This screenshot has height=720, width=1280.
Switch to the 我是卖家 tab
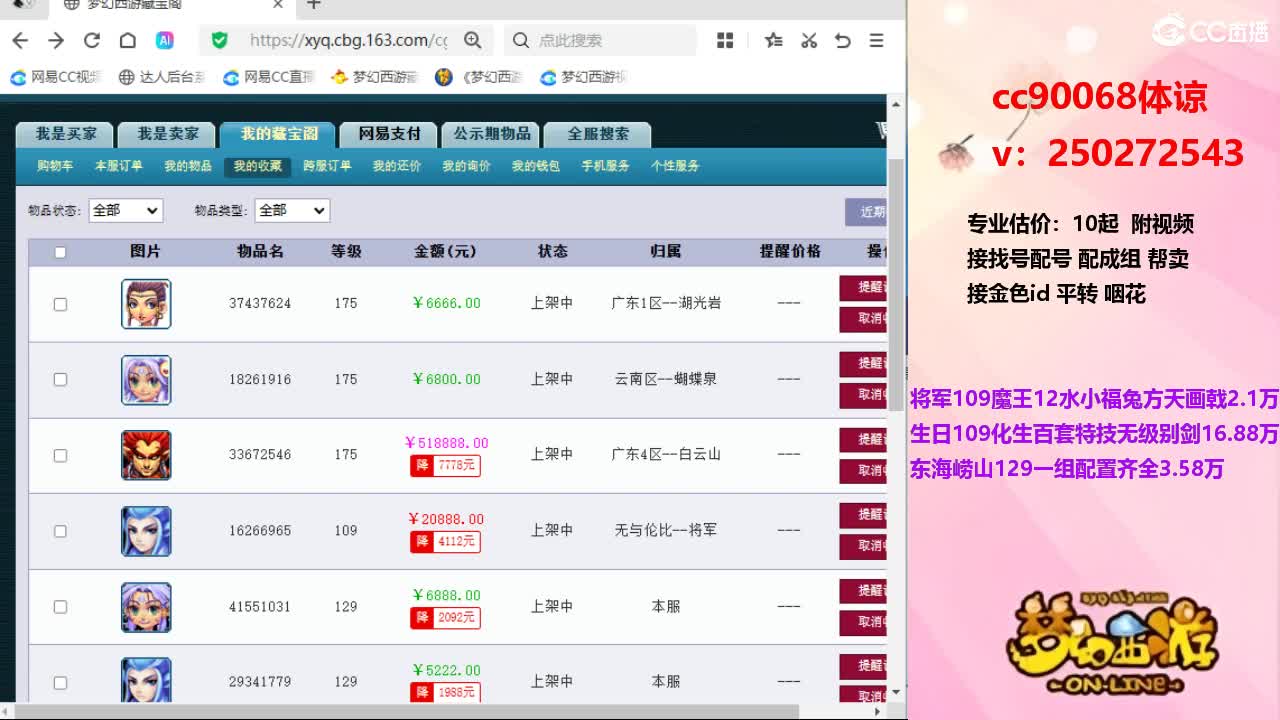click(x=168, y=134)
